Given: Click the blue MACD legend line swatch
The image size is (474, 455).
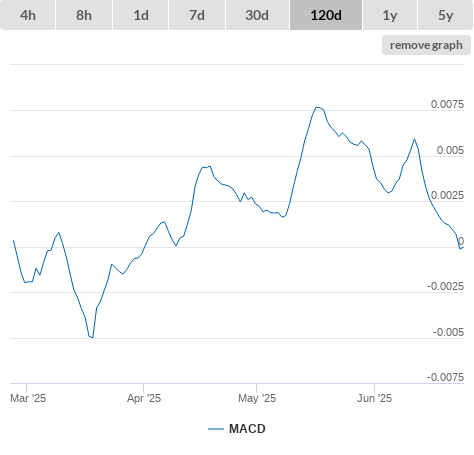Looking at the screenshot, I should tap(216, 429).
